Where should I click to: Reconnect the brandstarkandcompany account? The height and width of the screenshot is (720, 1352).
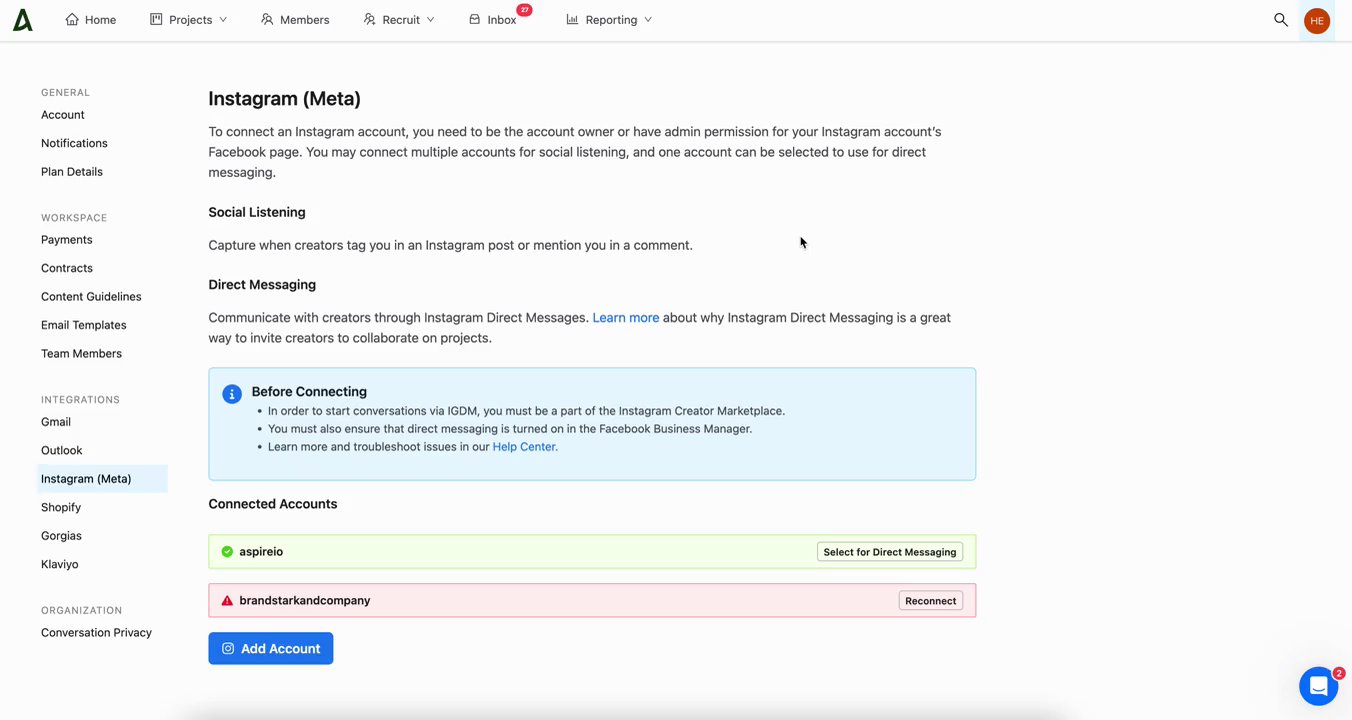tap(930, 601)
